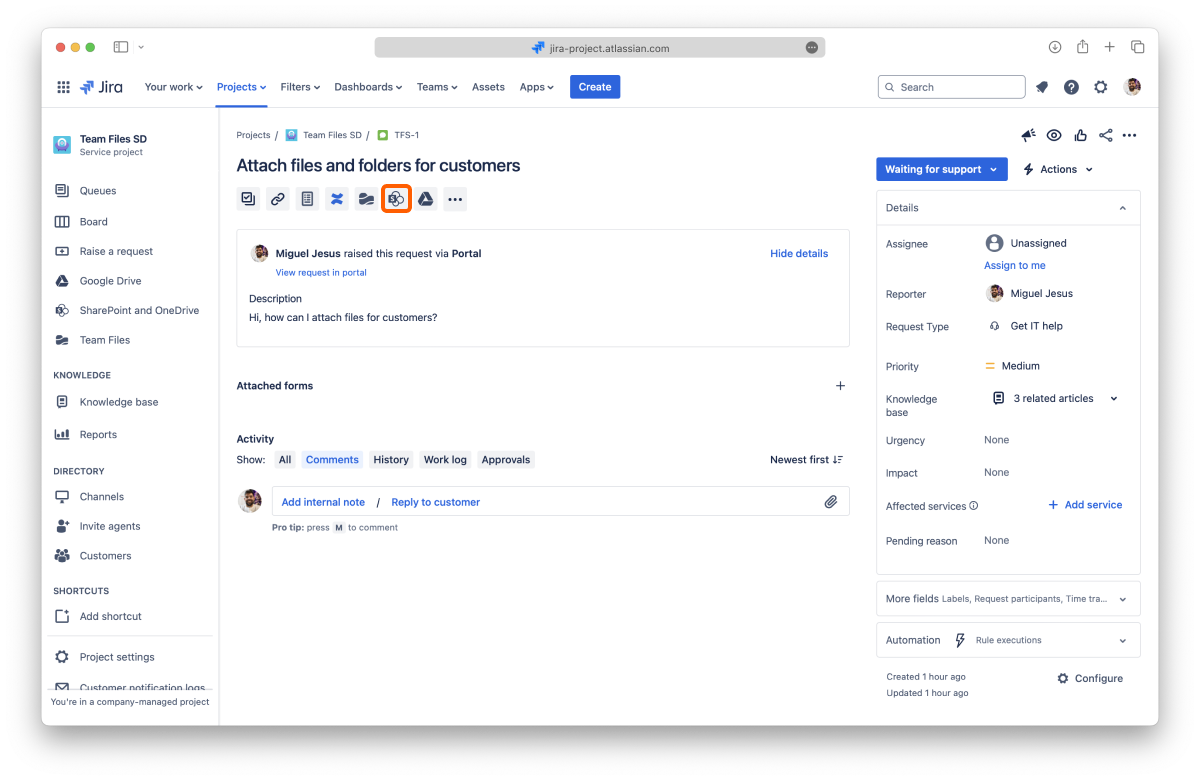Image resolution: width=1200 pixels, height=781 pixels.
Task: Click the attachment paperclip in comment box
Action: pyautogui.click(x=830, y=502)
